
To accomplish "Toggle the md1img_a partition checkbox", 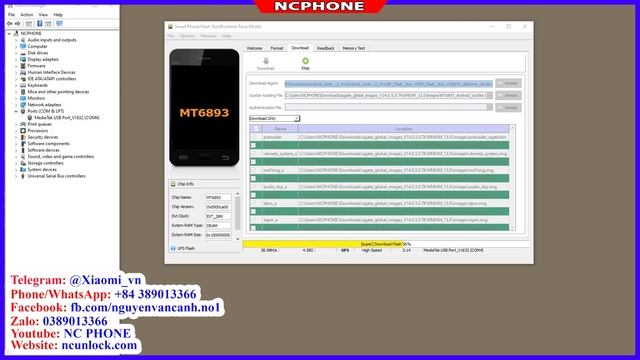I will point(253,170).
